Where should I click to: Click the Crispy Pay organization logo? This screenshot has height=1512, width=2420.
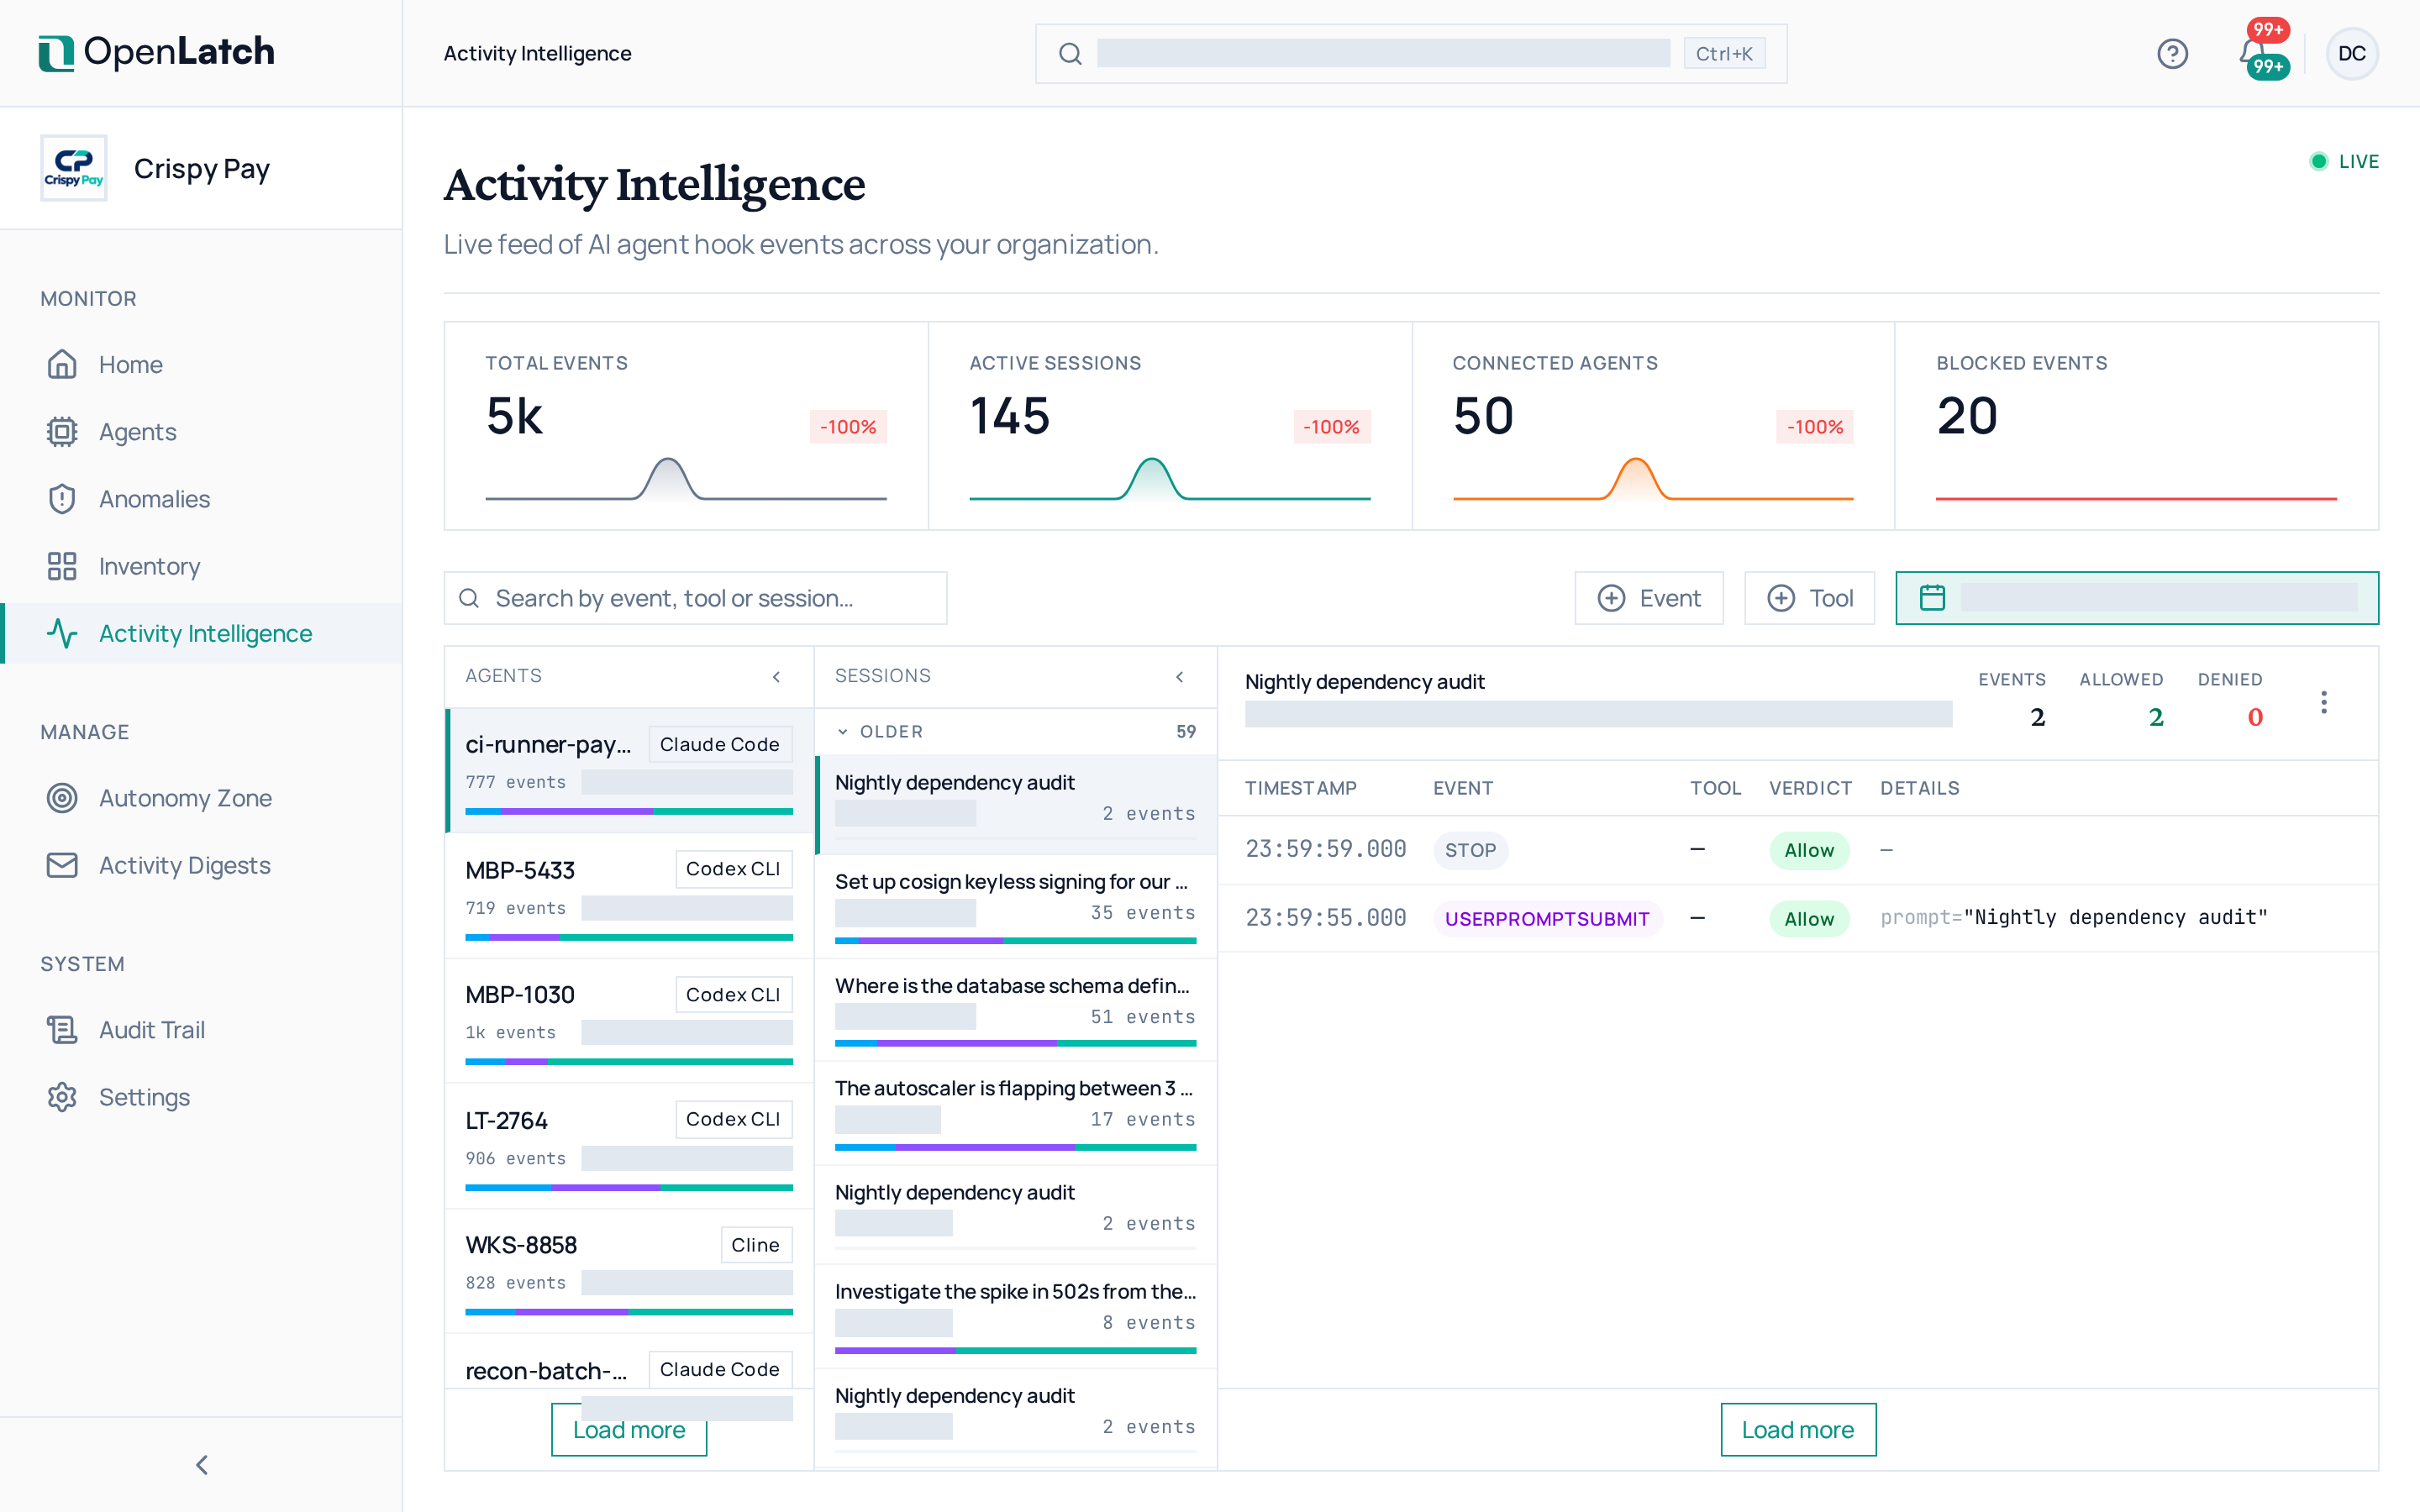(x=73, y=168)
